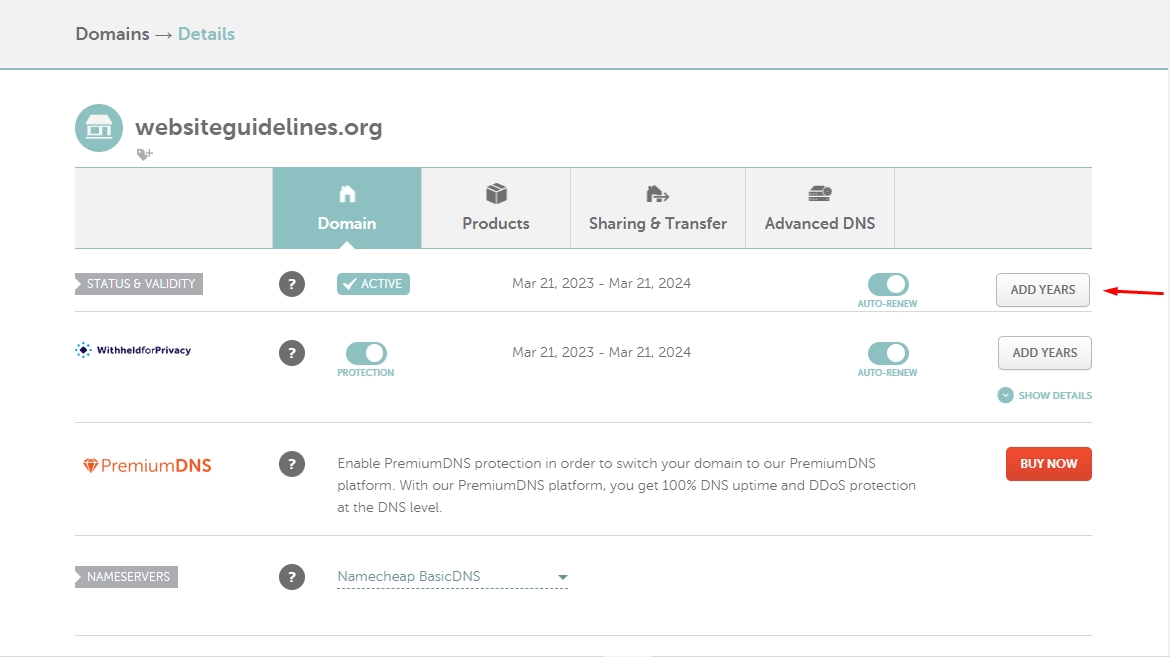Click the PremiumDNS logo
1170x657 pixels.
(x=147, y=465)
